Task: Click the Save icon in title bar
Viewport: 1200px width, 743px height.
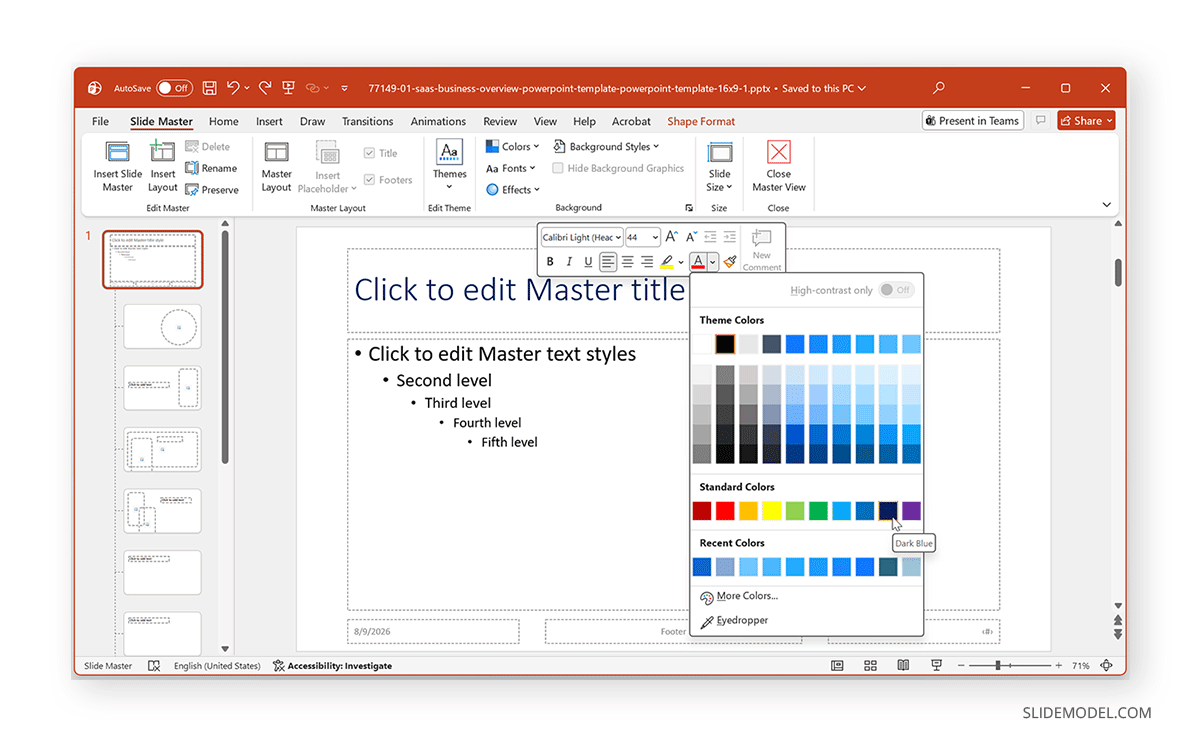Action: (210, 88)
